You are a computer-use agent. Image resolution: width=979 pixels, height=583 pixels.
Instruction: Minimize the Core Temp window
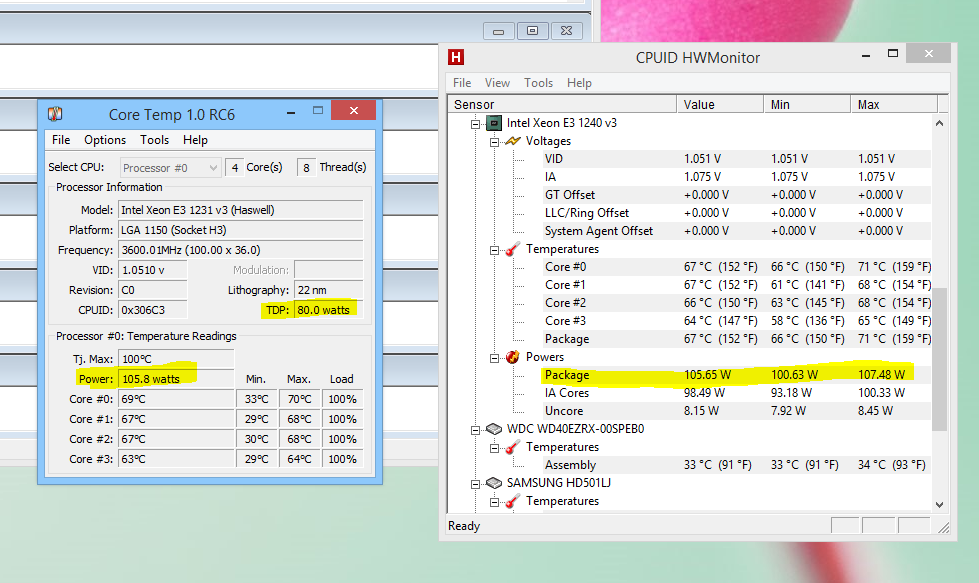[x=291, y=112]
